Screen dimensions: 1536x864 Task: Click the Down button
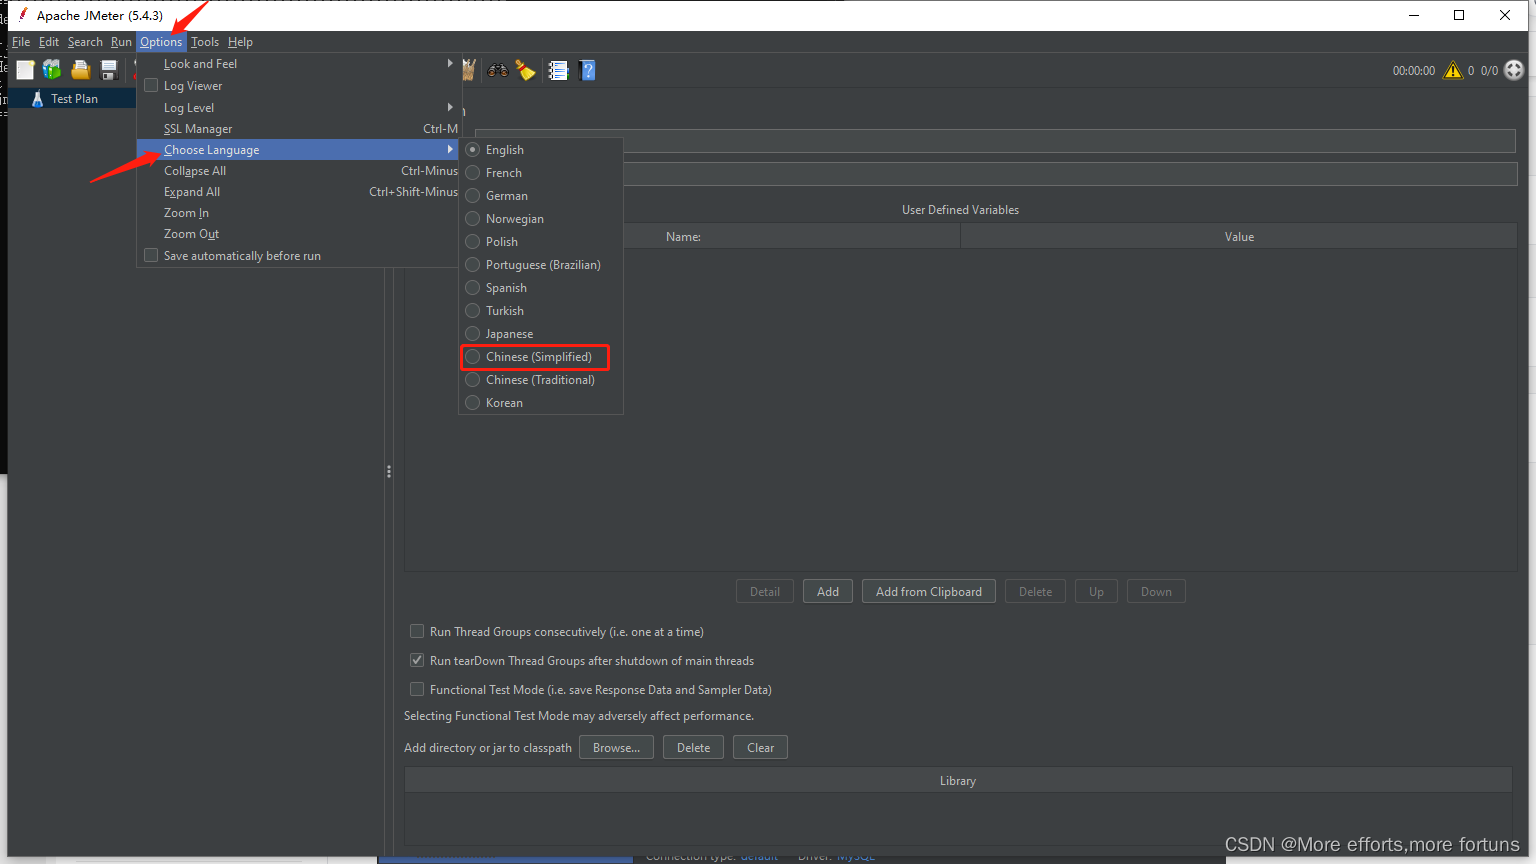(1156, 591)
